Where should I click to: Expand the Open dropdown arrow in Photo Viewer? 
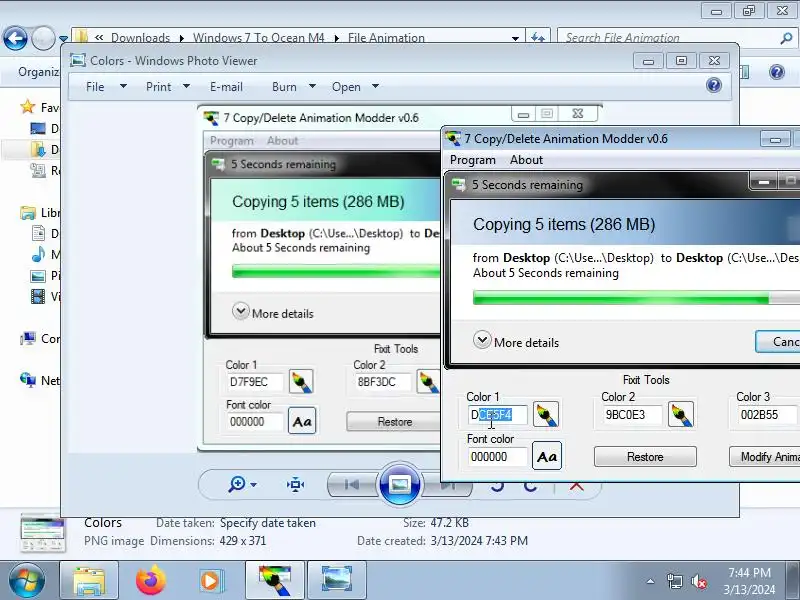coord(376,87)
